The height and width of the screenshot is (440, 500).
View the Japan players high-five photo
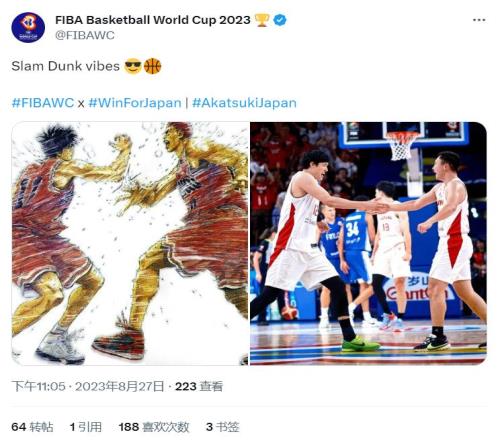click(368, 244)
